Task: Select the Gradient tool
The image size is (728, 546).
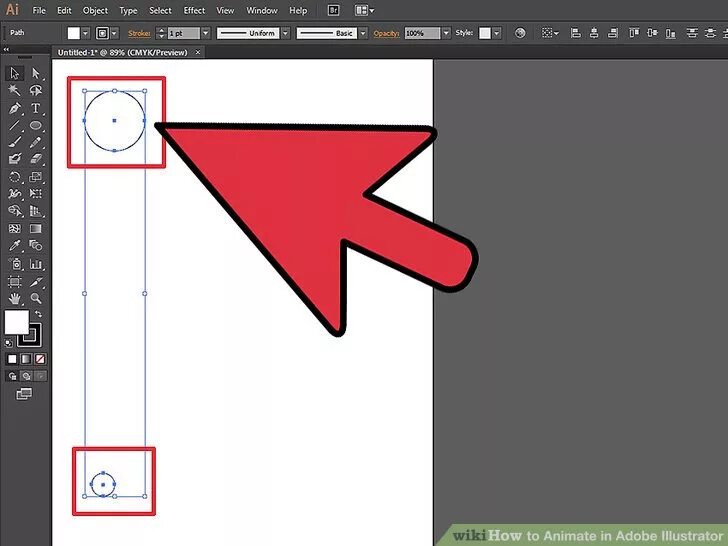Action: click(35, 228)
